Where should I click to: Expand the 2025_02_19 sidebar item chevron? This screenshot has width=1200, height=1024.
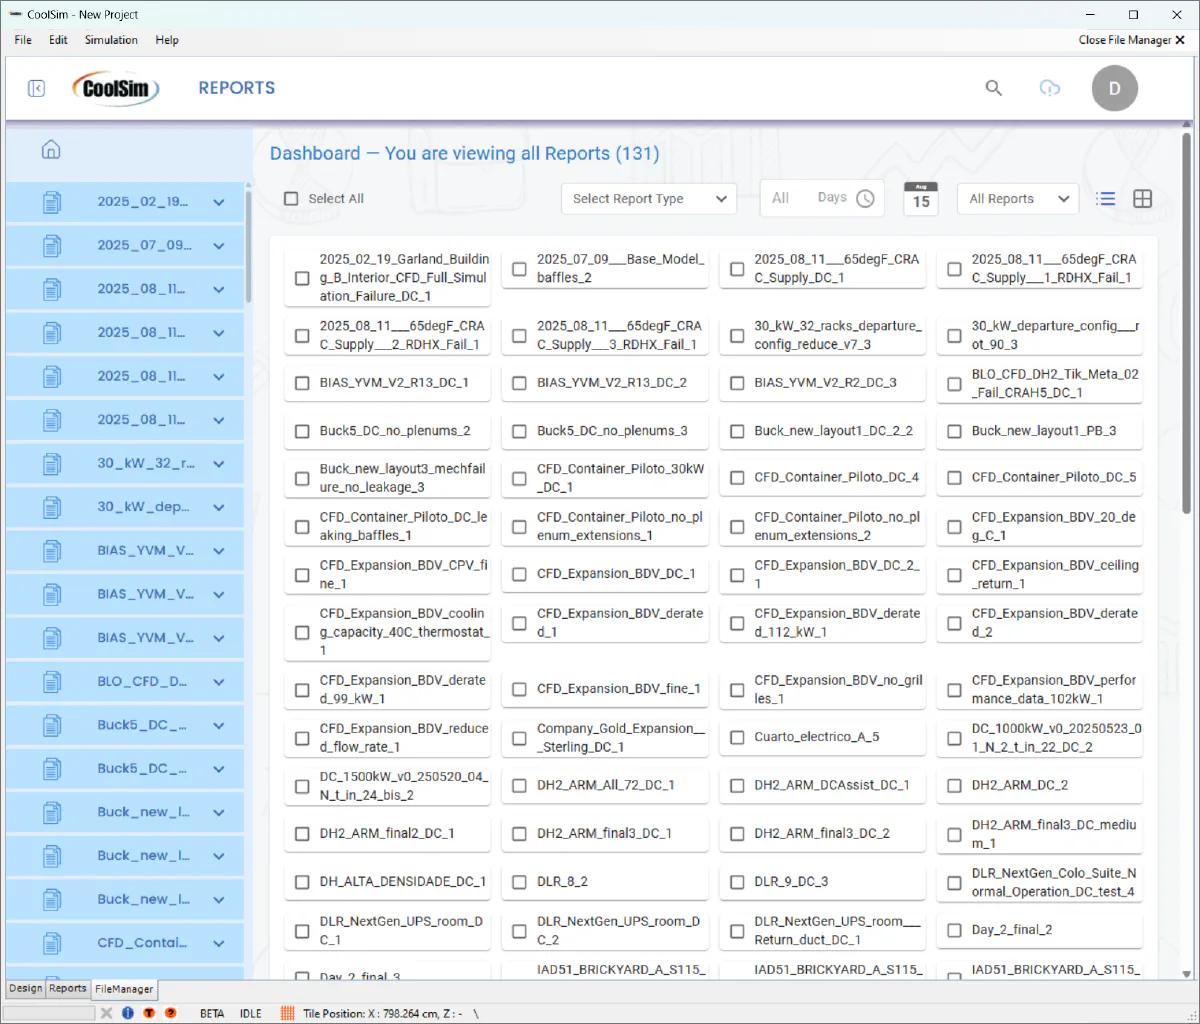click(218, 202)
